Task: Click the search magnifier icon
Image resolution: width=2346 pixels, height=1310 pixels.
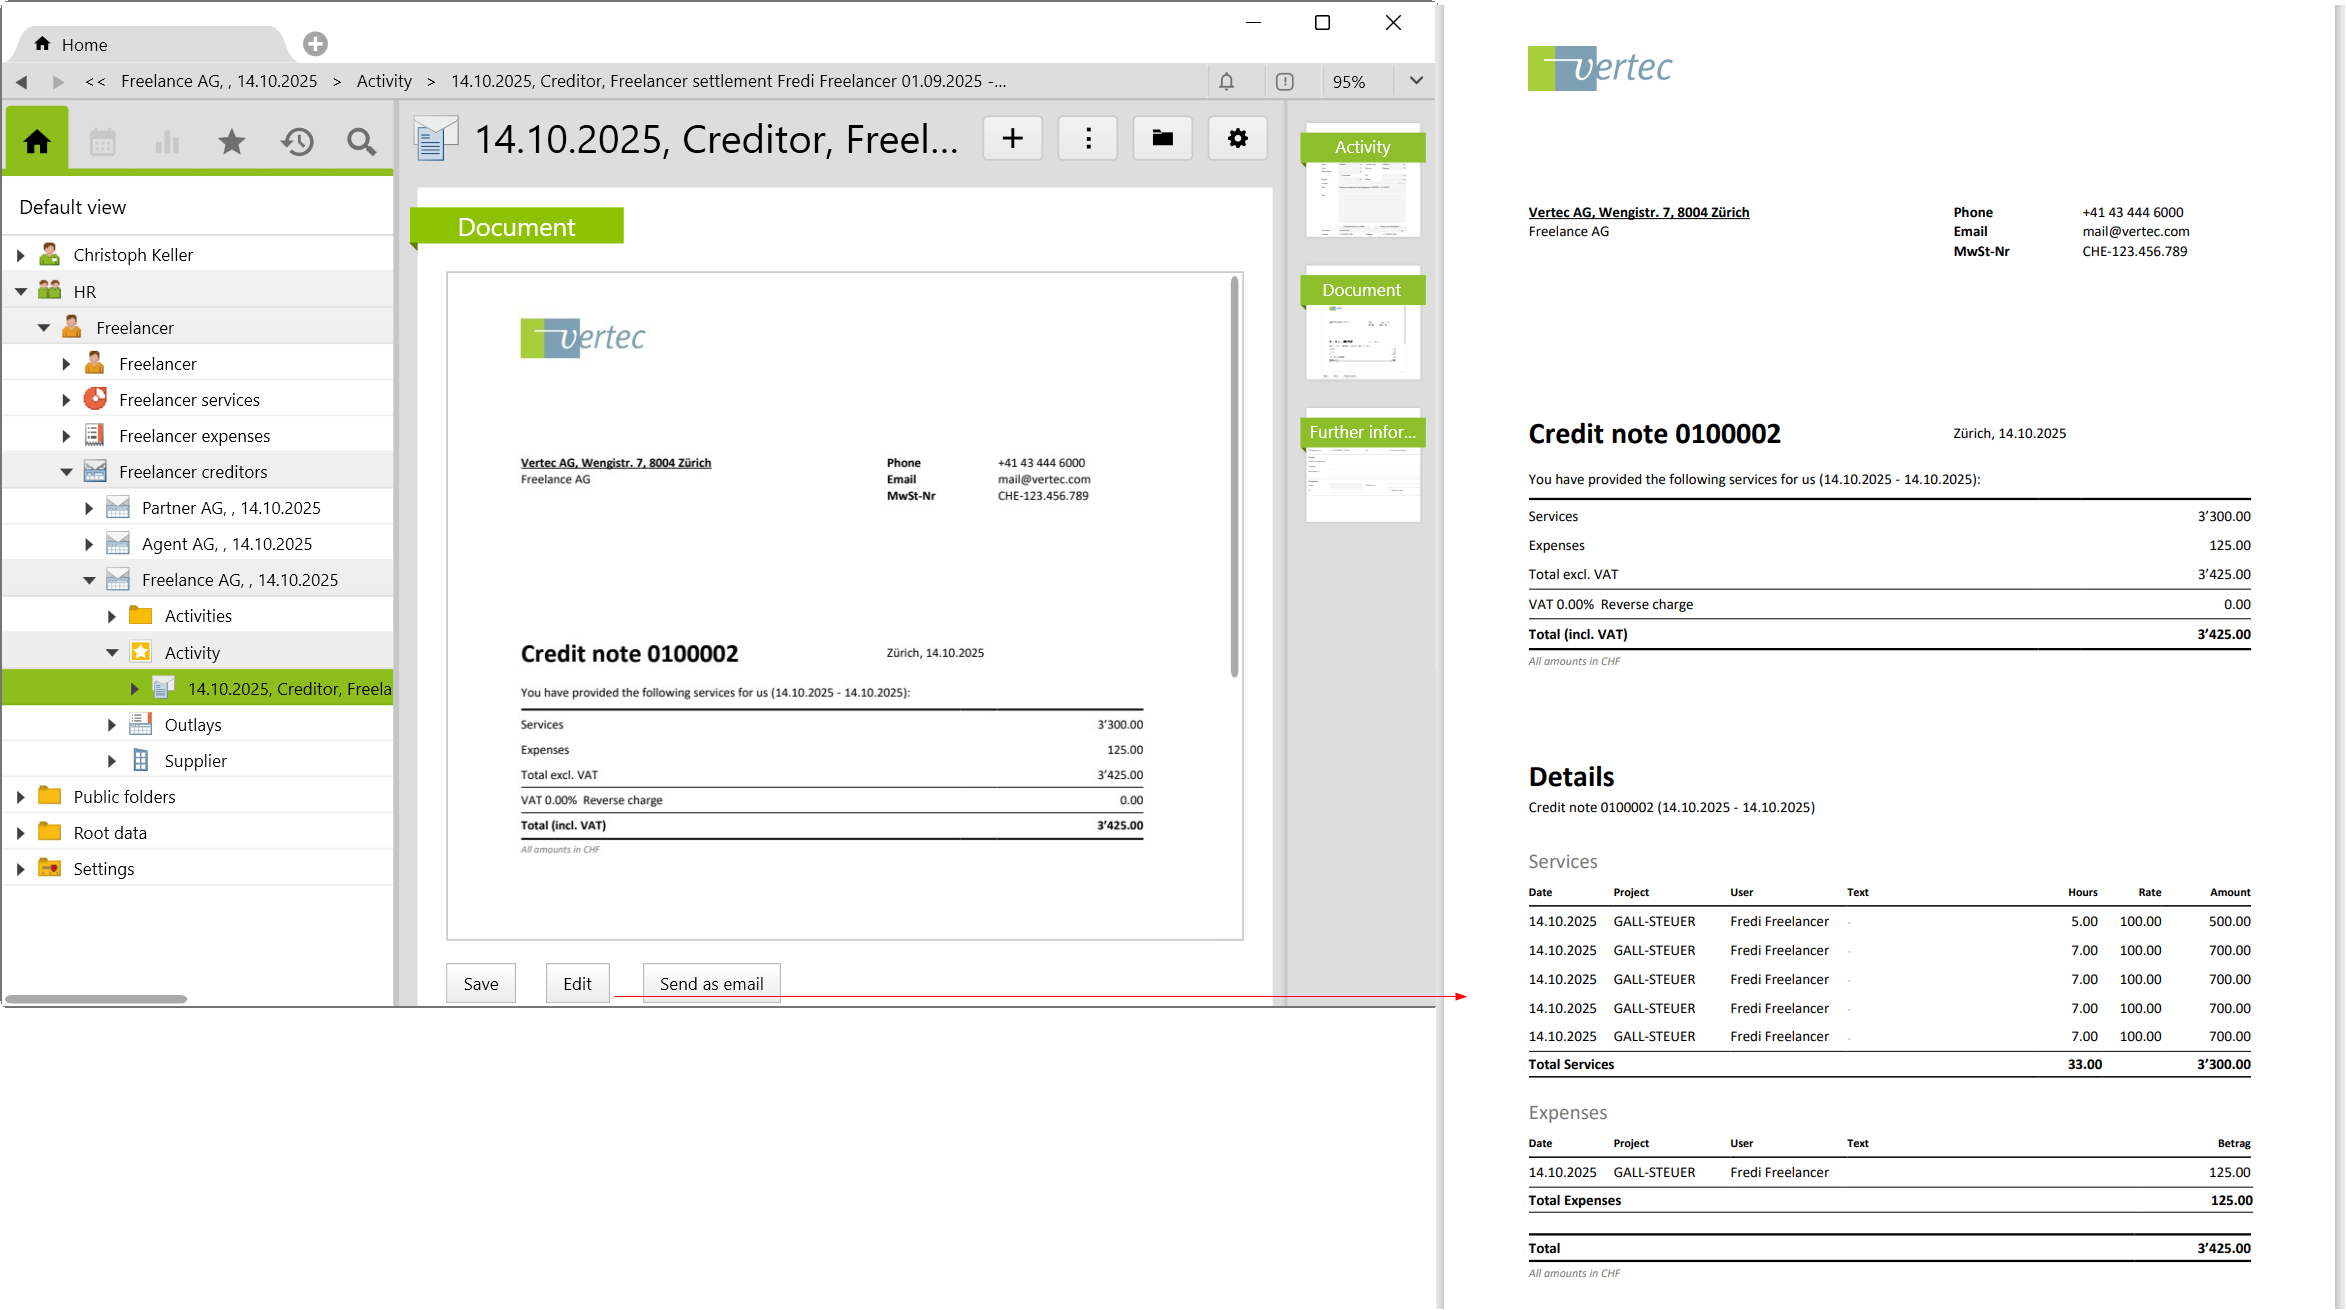Action: click(361, 142)
